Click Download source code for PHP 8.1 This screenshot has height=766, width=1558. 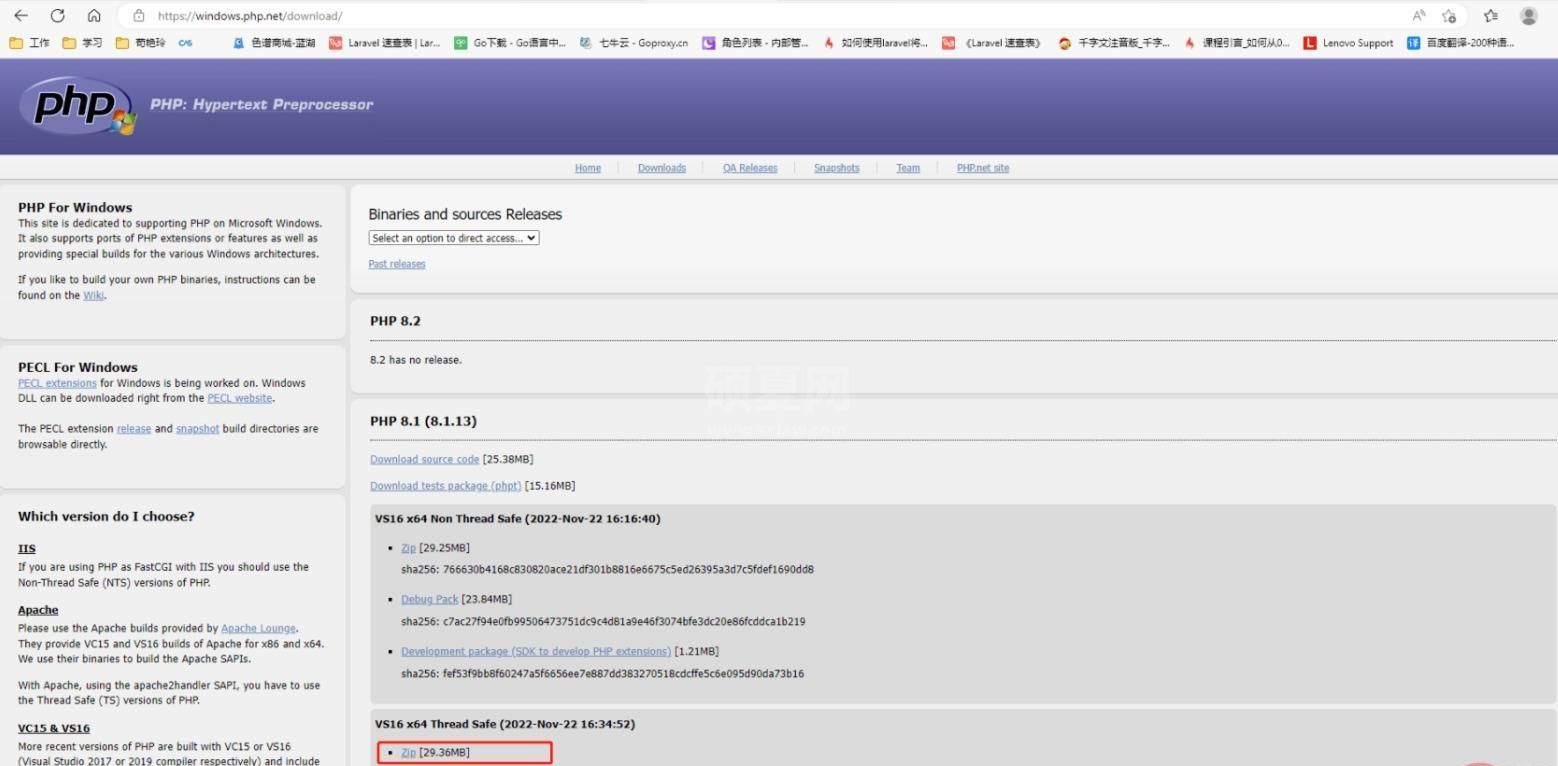pyautogui.click(x=424, y=459)
